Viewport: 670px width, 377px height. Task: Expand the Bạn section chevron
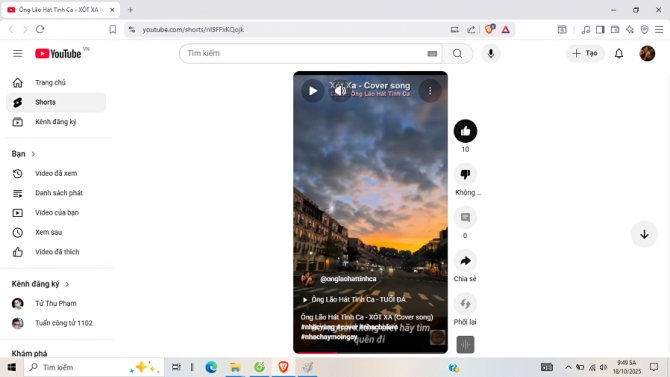tap(33, 154)
